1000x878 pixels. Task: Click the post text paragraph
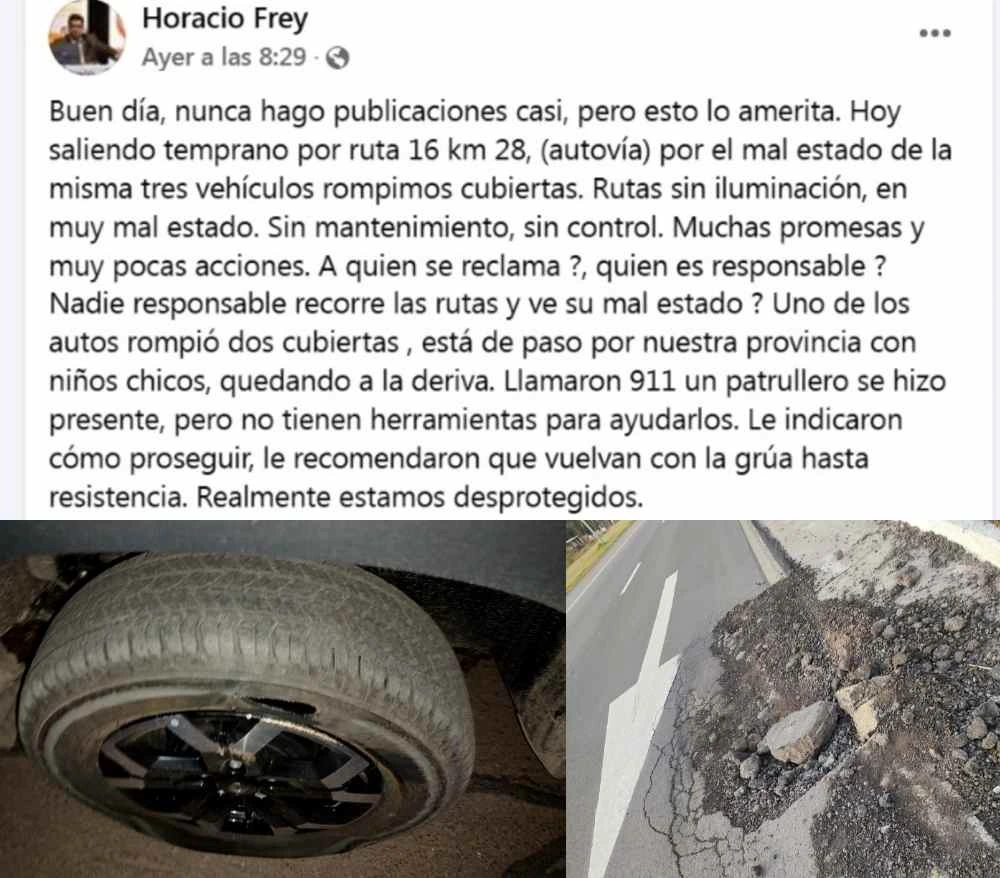point(500,304)
